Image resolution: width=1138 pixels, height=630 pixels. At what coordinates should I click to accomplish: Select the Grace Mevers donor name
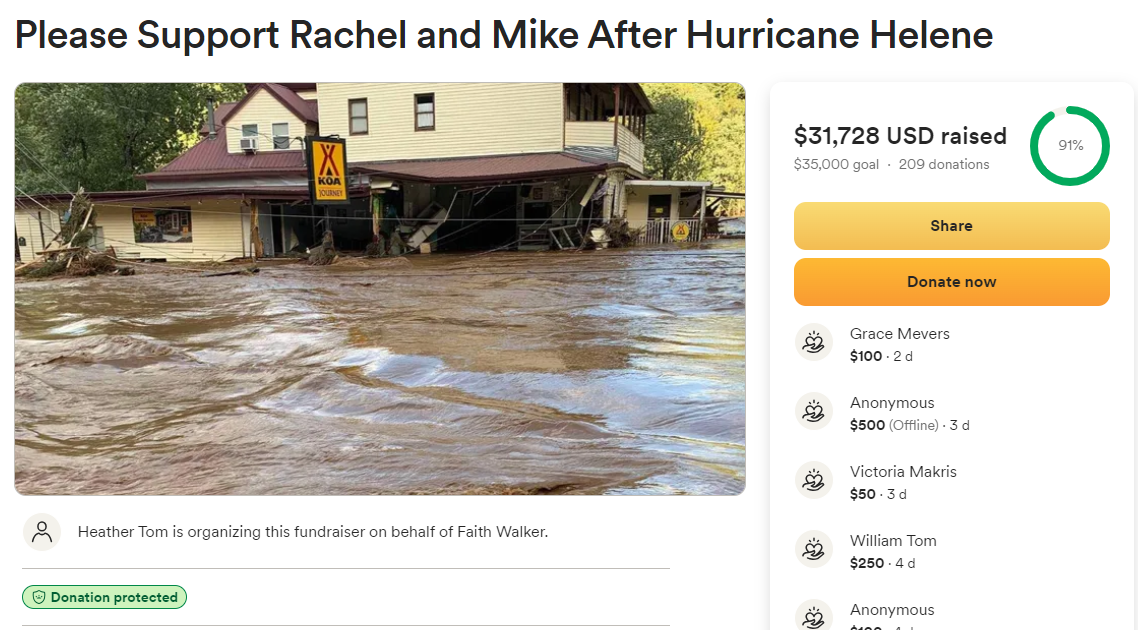(899, 334)
